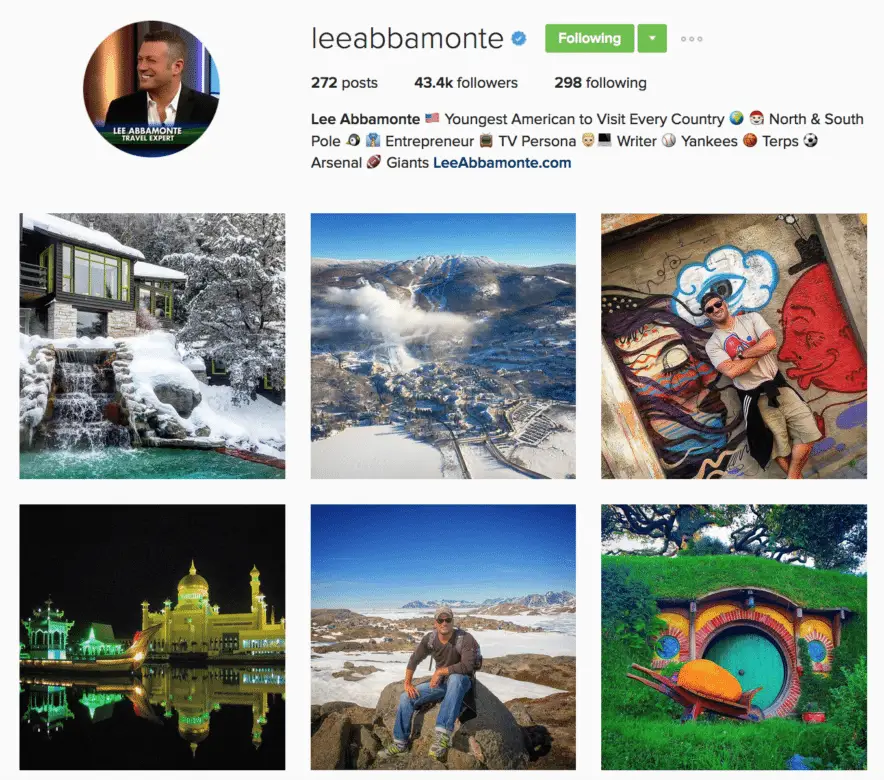Click the 272 posts count
Viewport: 884px width, 780px height.
click(344, 83)
